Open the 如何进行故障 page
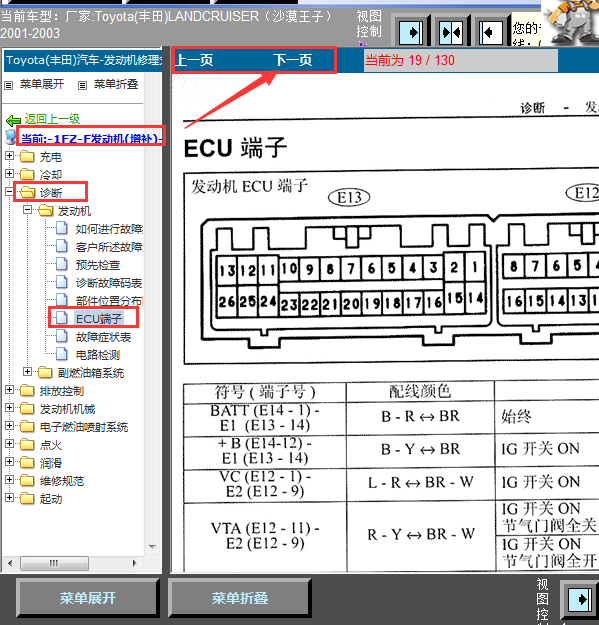This screenshot has width=599, height=625. (x=109, y=229)
